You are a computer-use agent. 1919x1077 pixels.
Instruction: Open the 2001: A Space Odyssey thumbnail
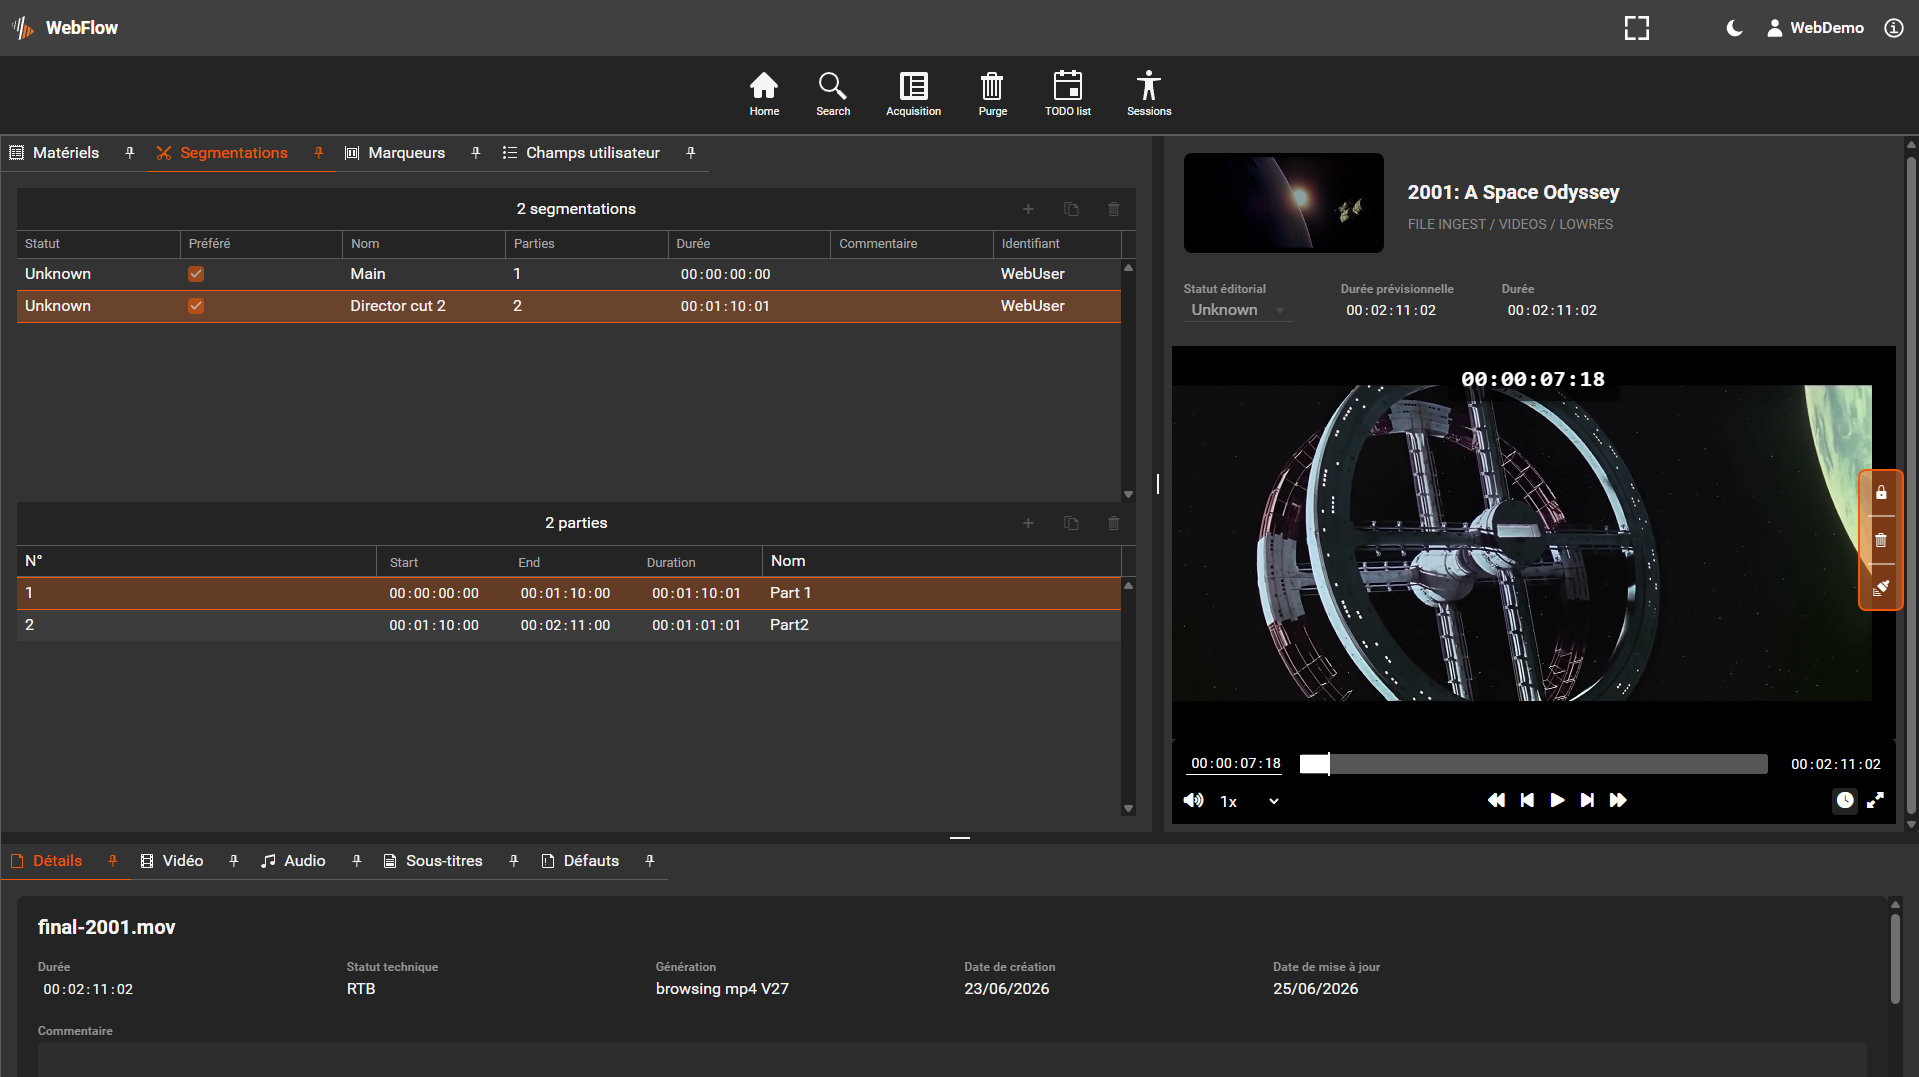tap(1284, 203)
